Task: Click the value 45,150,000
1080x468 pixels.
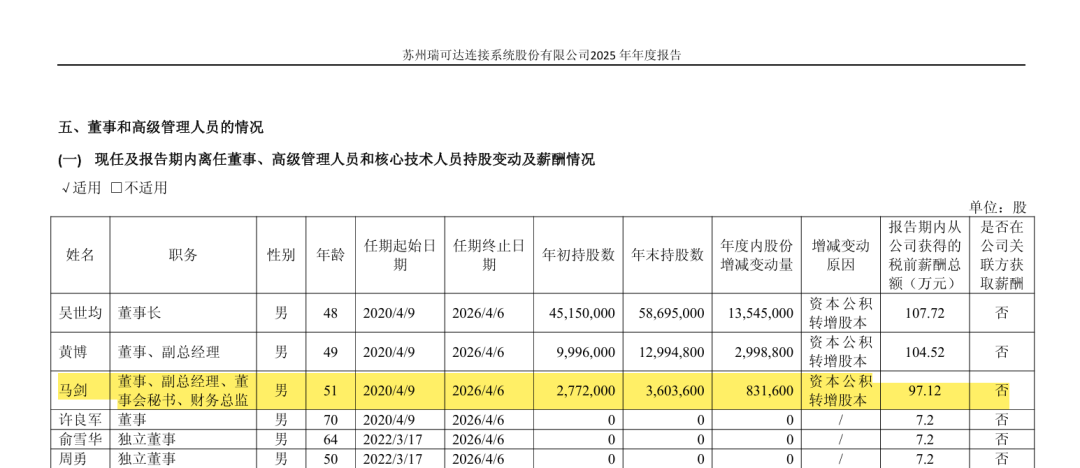Action: click(581, 313)
